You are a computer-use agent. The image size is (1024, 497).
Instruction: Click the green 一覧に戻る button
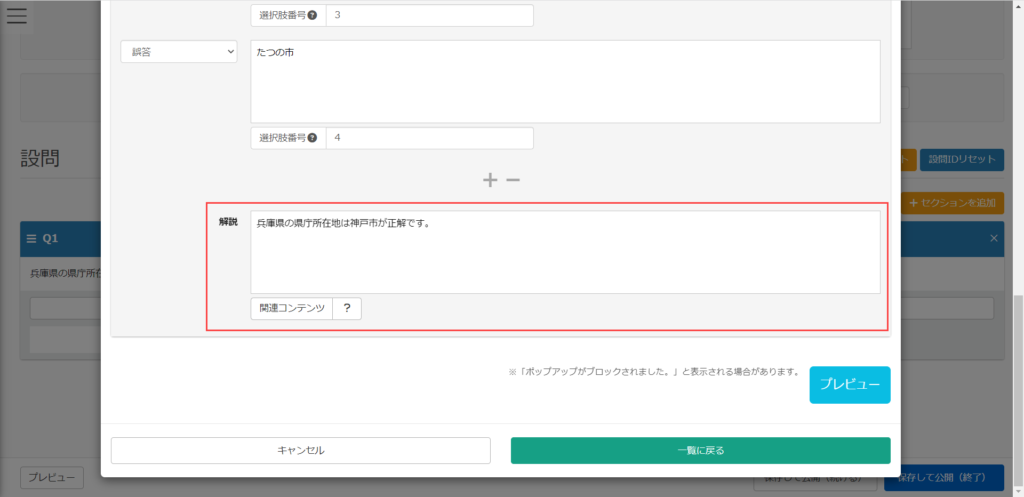pos(700,450)
